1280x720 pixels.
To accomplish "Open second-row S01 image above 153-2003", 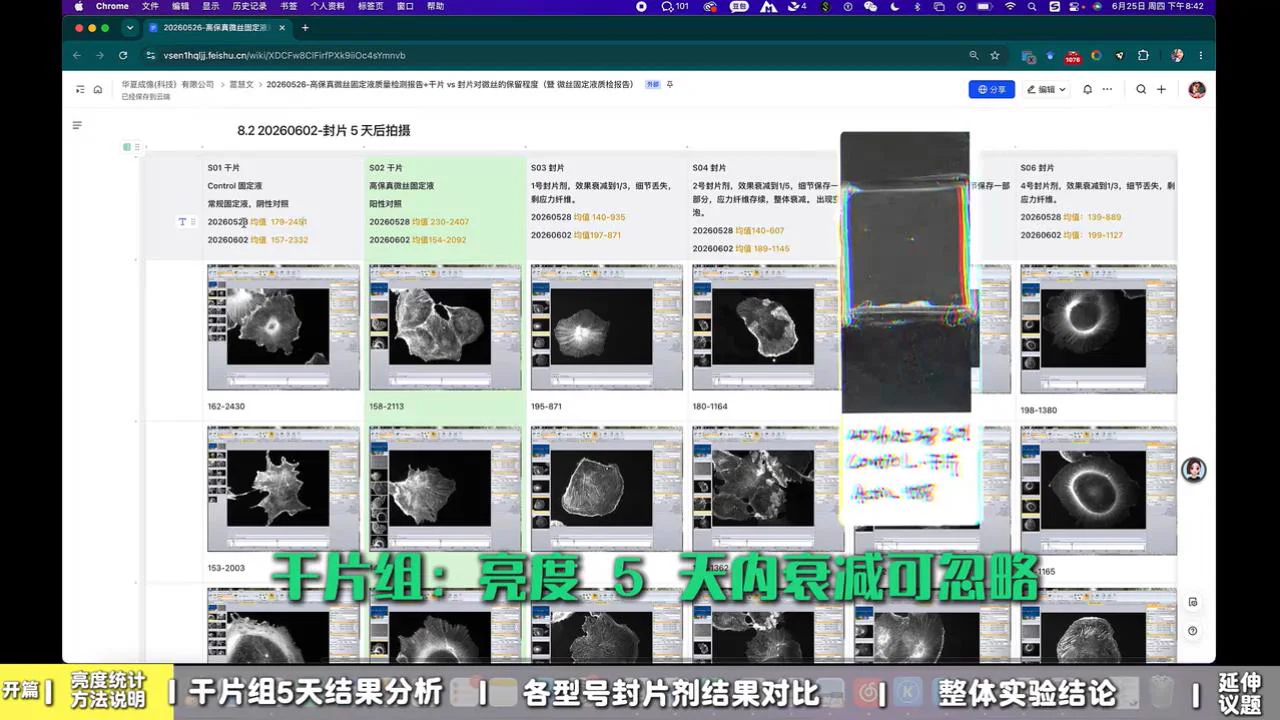I will [283, 489].
